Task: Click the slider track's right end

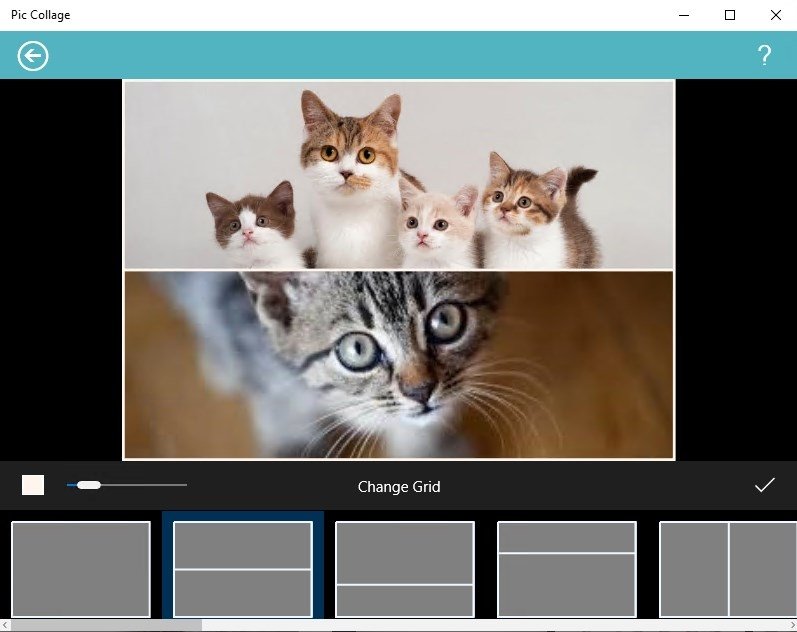Action: click(185, 485)
